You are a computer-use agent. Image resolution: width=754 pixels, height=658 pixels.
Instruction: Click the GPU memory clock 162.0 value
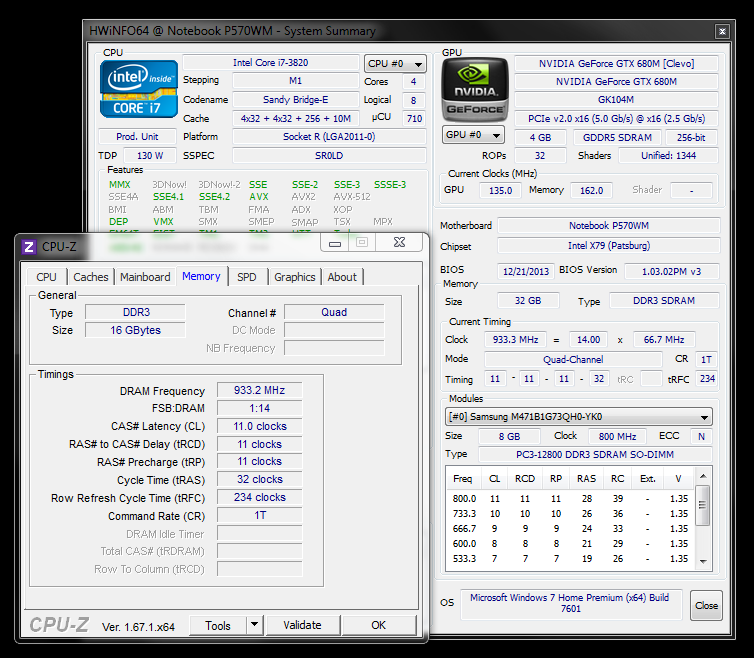click(591, 190)
